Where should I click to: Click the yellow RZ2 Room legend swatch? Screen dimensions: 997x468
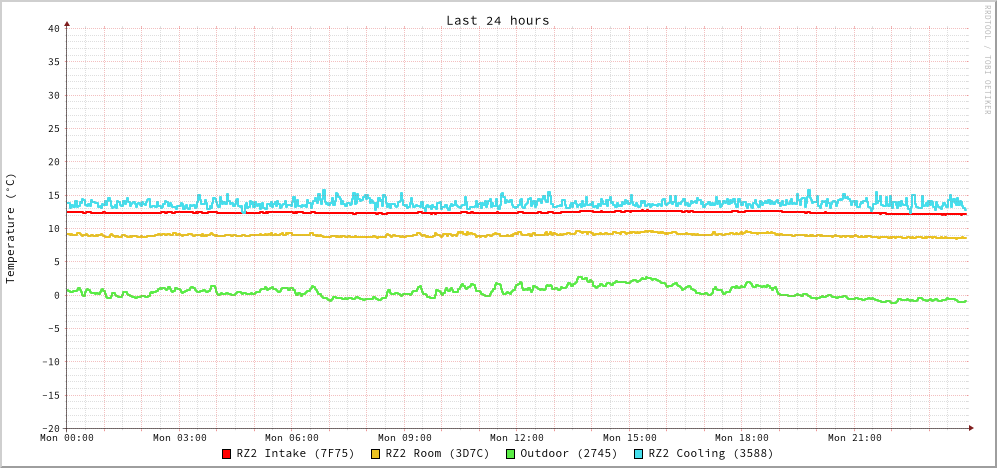(x=376, y=454)
